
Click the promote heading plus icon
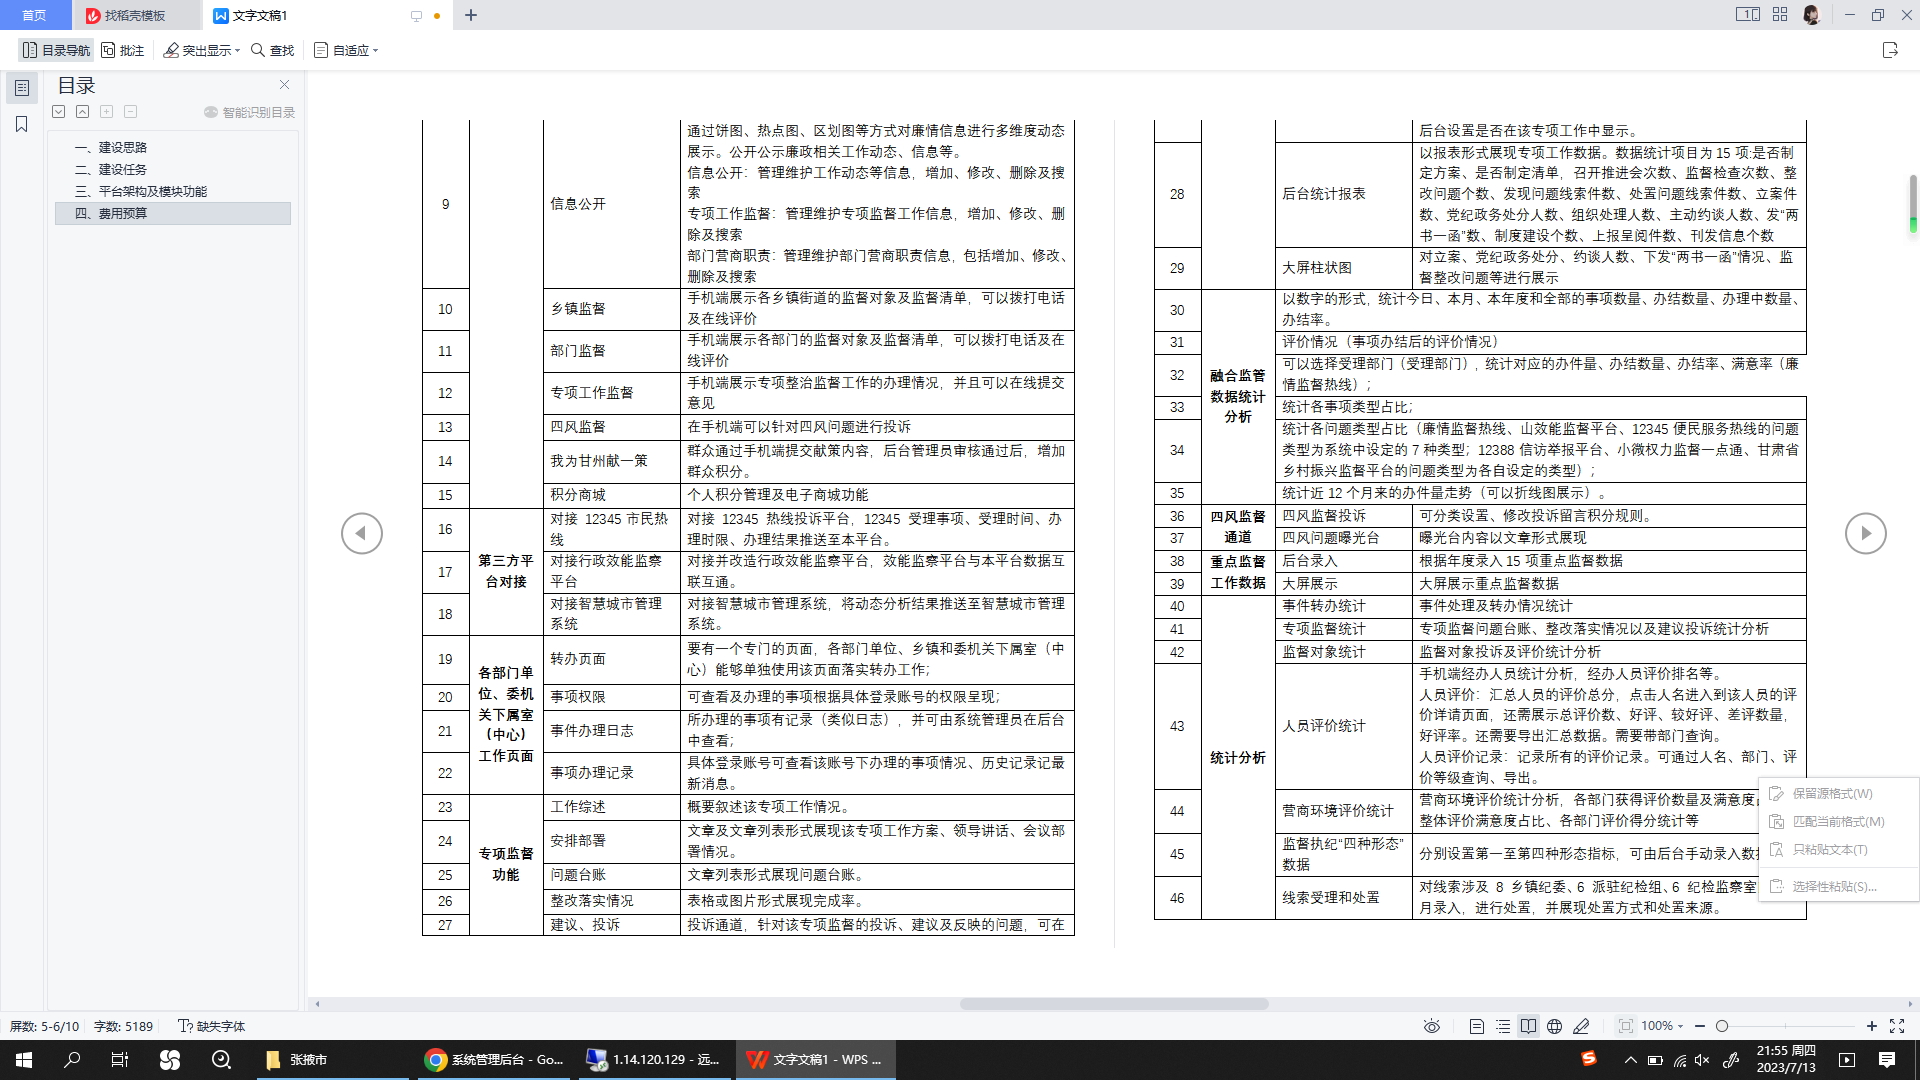(106, 112)
